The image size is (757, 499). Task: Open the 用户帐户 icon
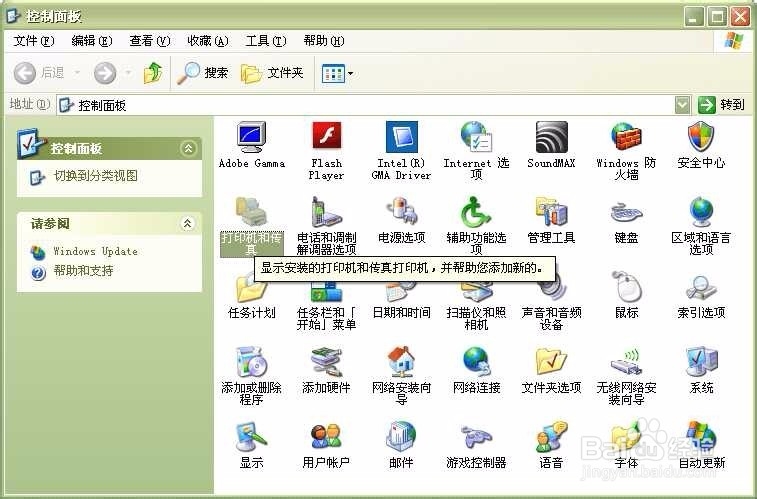[x=326, y=437]
